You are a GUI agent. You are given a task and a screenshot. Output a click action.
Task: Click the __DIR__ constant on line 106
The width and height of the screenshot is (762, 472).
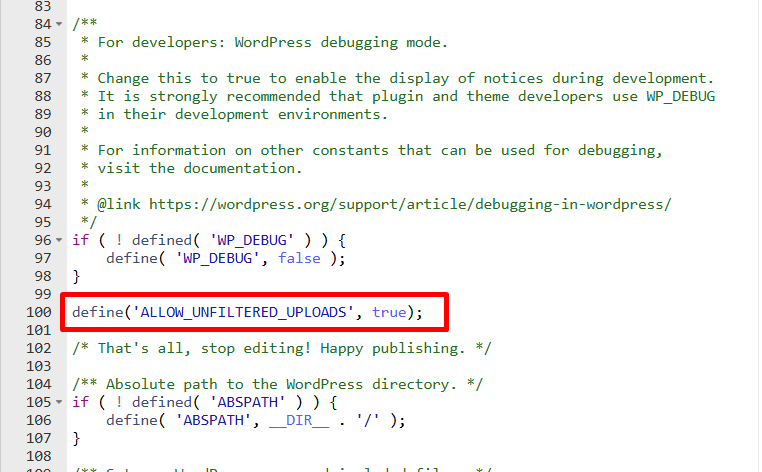click(x=299, y=420)
